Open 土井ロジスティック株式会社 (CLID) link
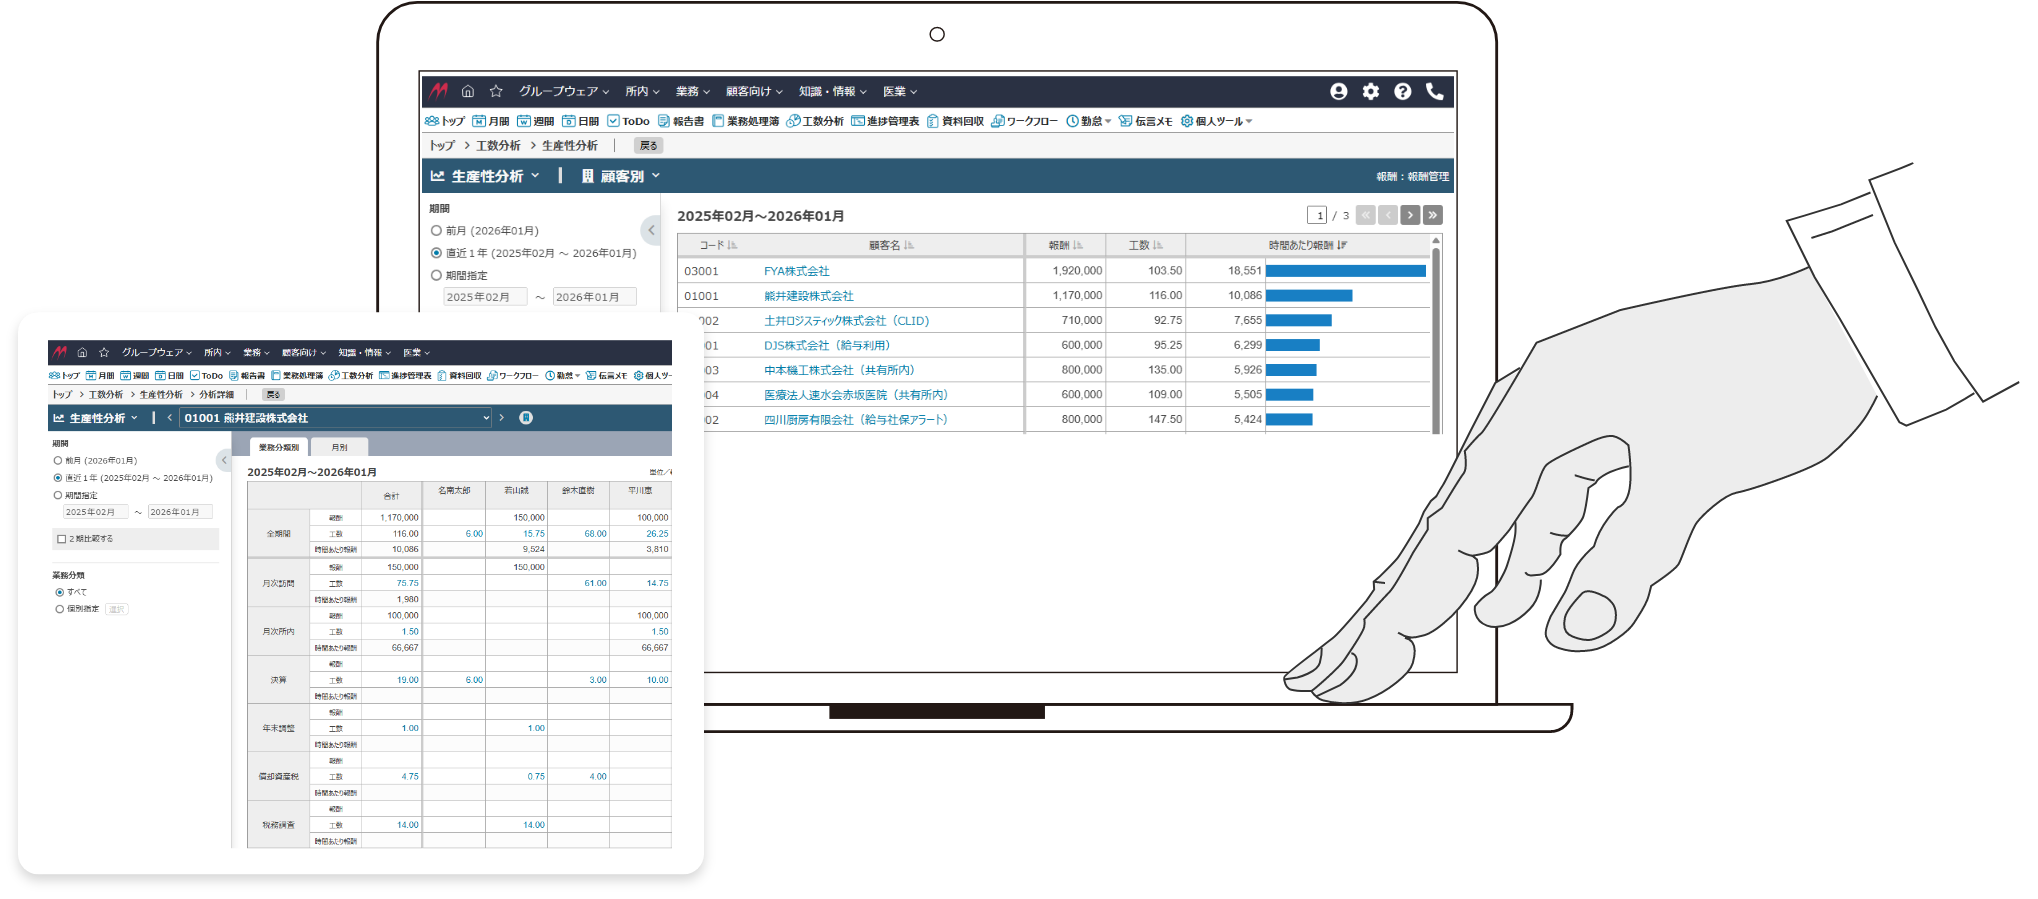The width and height of the screenshot is (2038, 899). (x=846, y=321)
